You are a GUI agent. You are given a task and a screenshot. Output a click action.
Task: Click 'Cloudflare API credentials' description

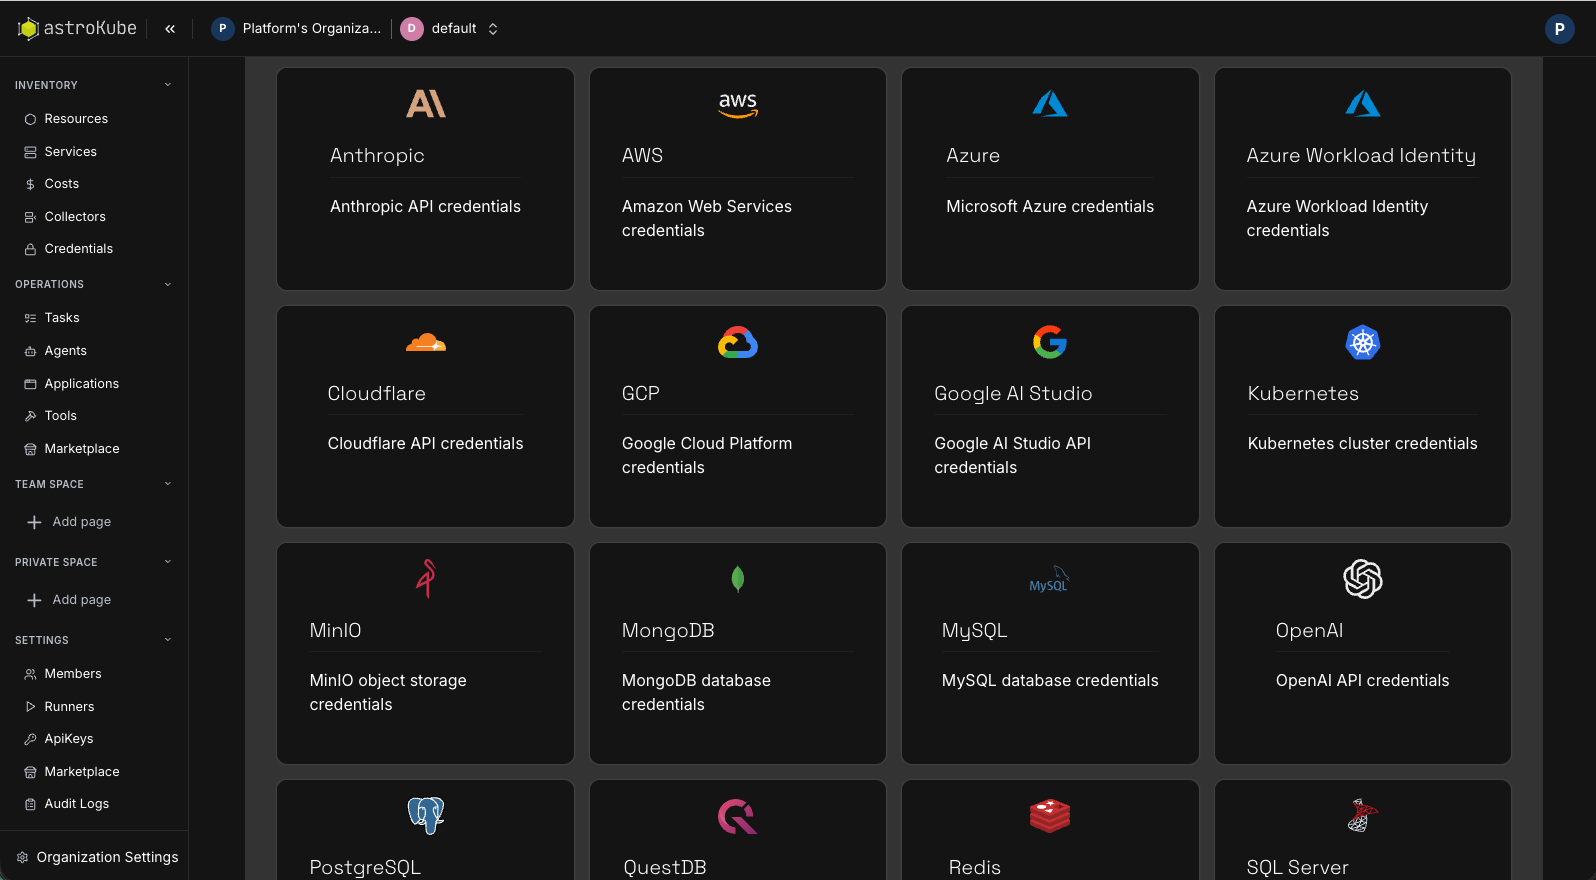point(426,443)
